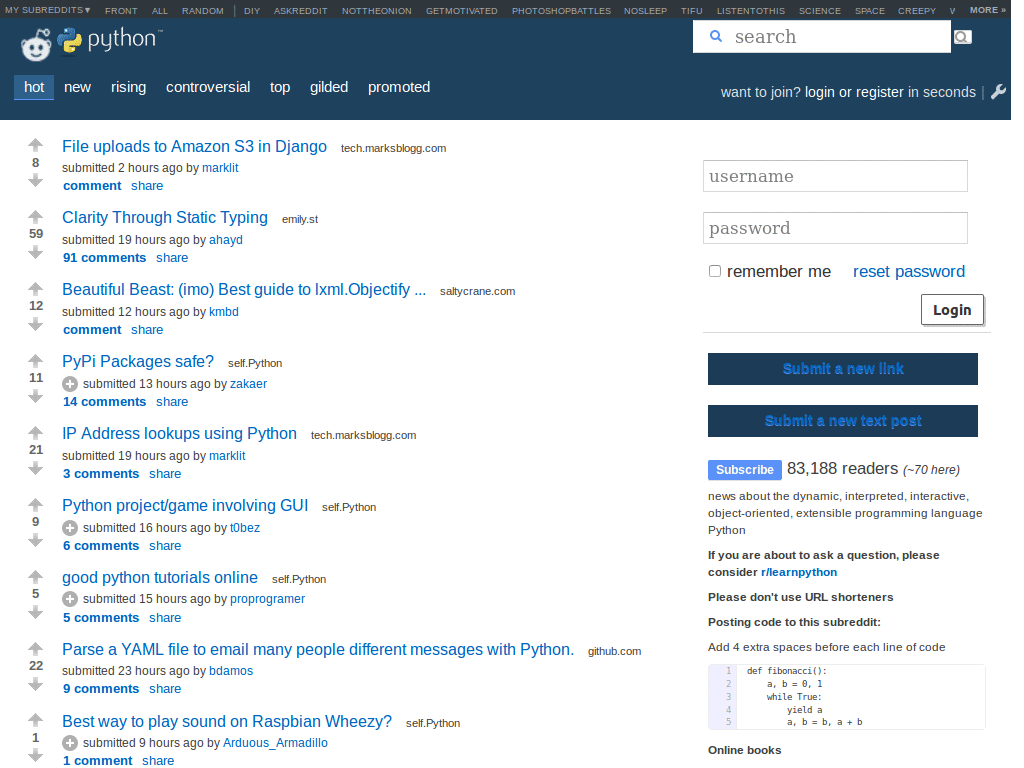Go to SCIENCE in top bar
This screenshot has height=768, width=1024.
(x=820, y=11)
